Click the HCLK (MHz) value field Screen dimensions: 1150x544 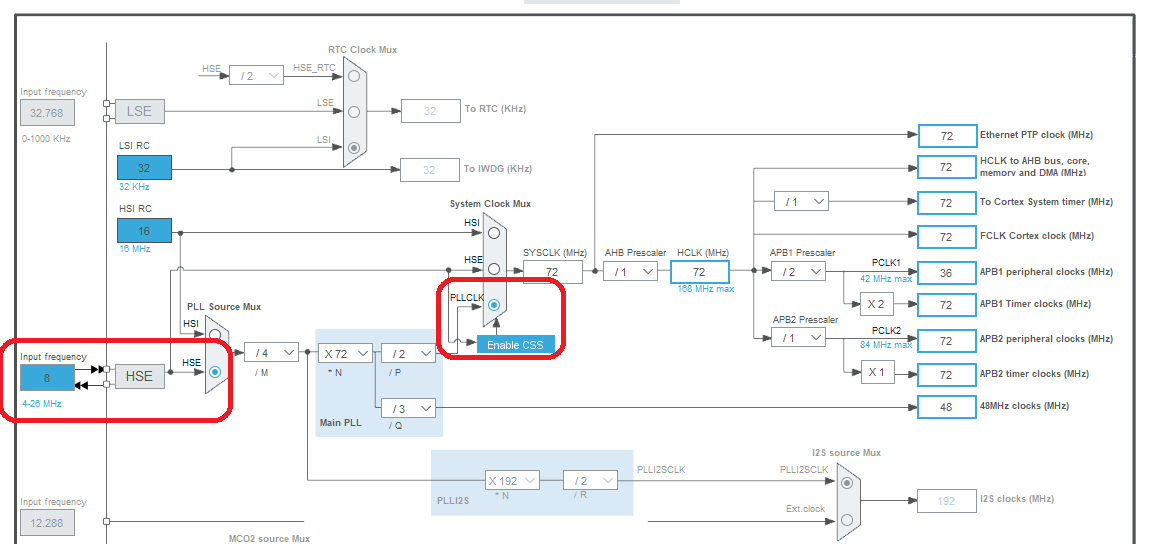(700, 272)
